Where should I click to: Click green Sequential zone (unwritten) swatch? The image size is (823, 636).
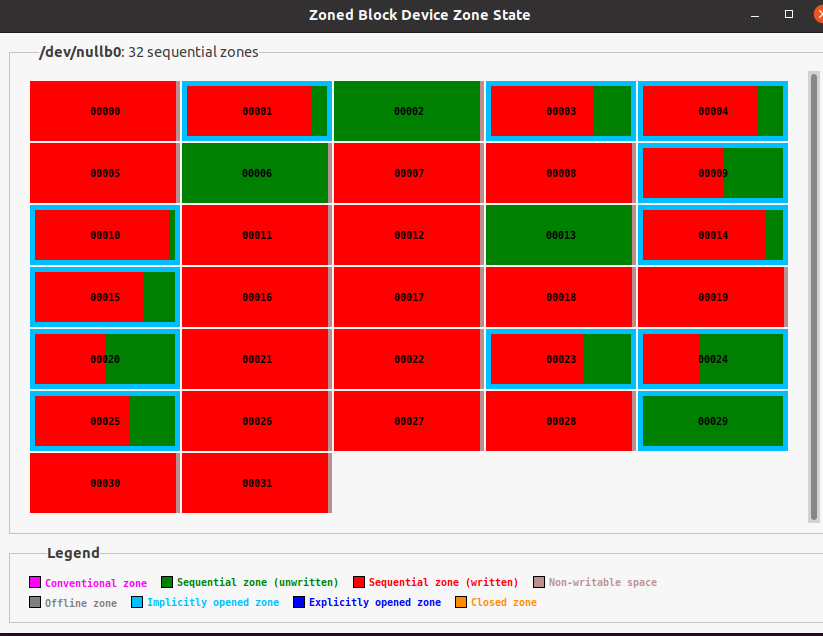[167, 582]
